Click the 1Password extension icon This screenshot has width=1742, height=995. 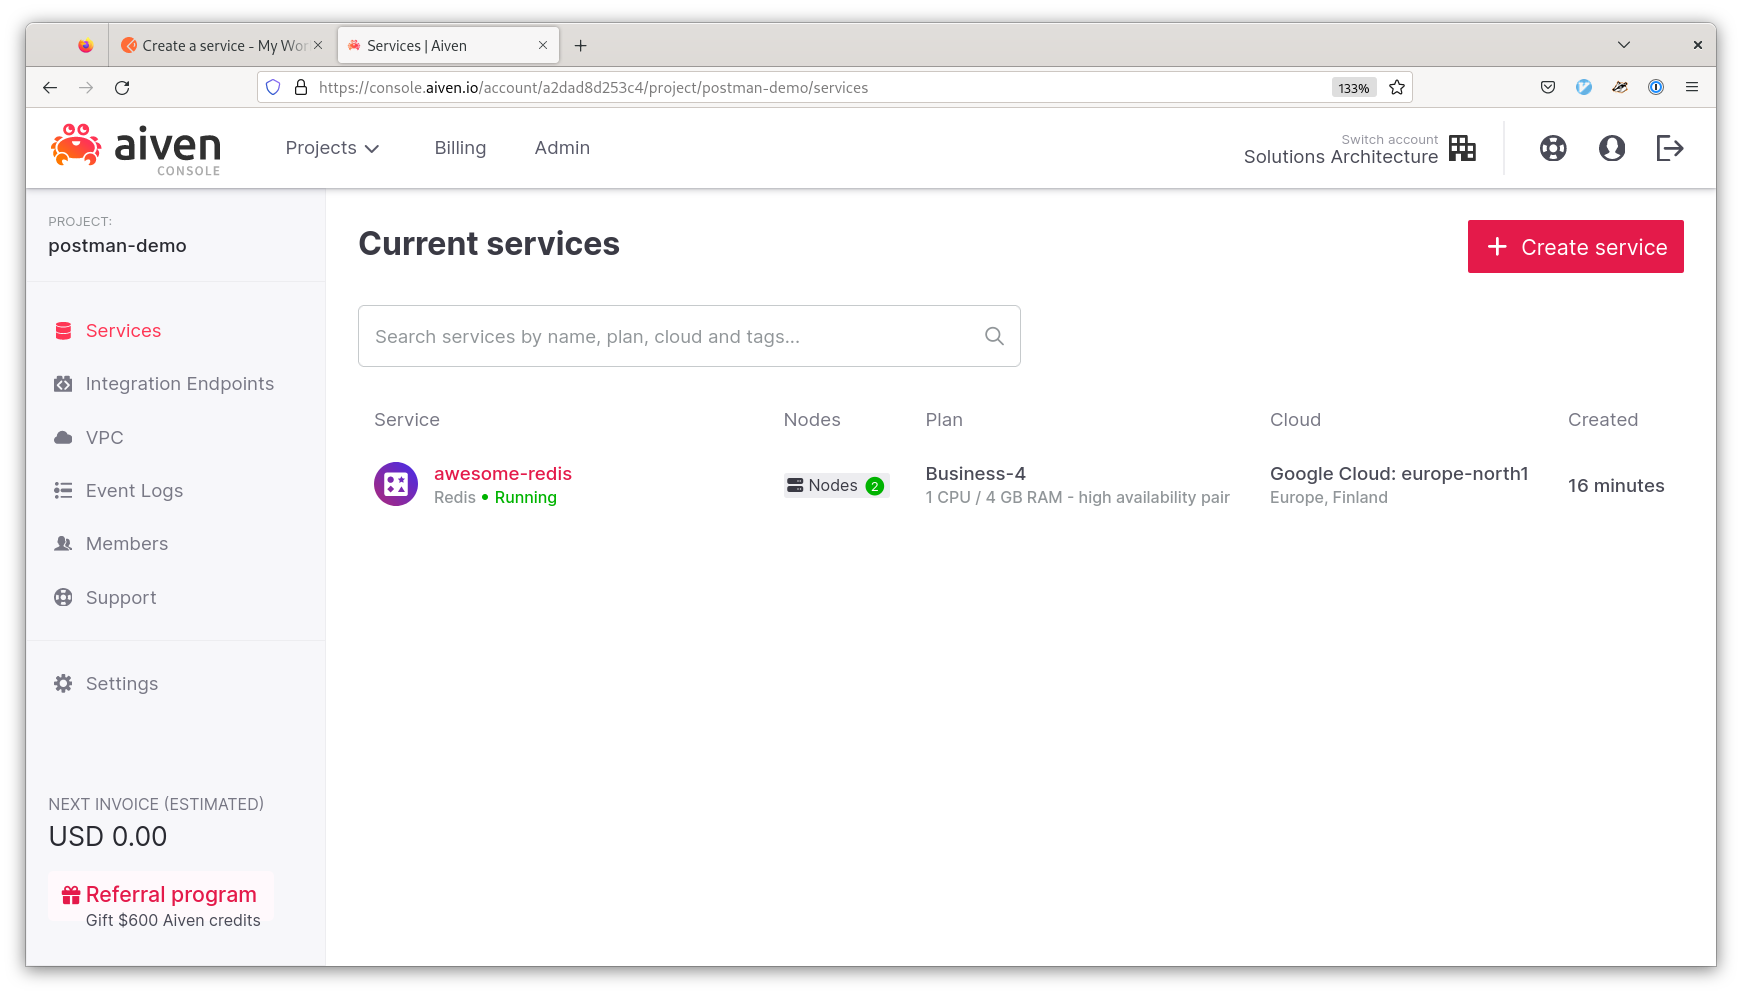[1656, 88]
